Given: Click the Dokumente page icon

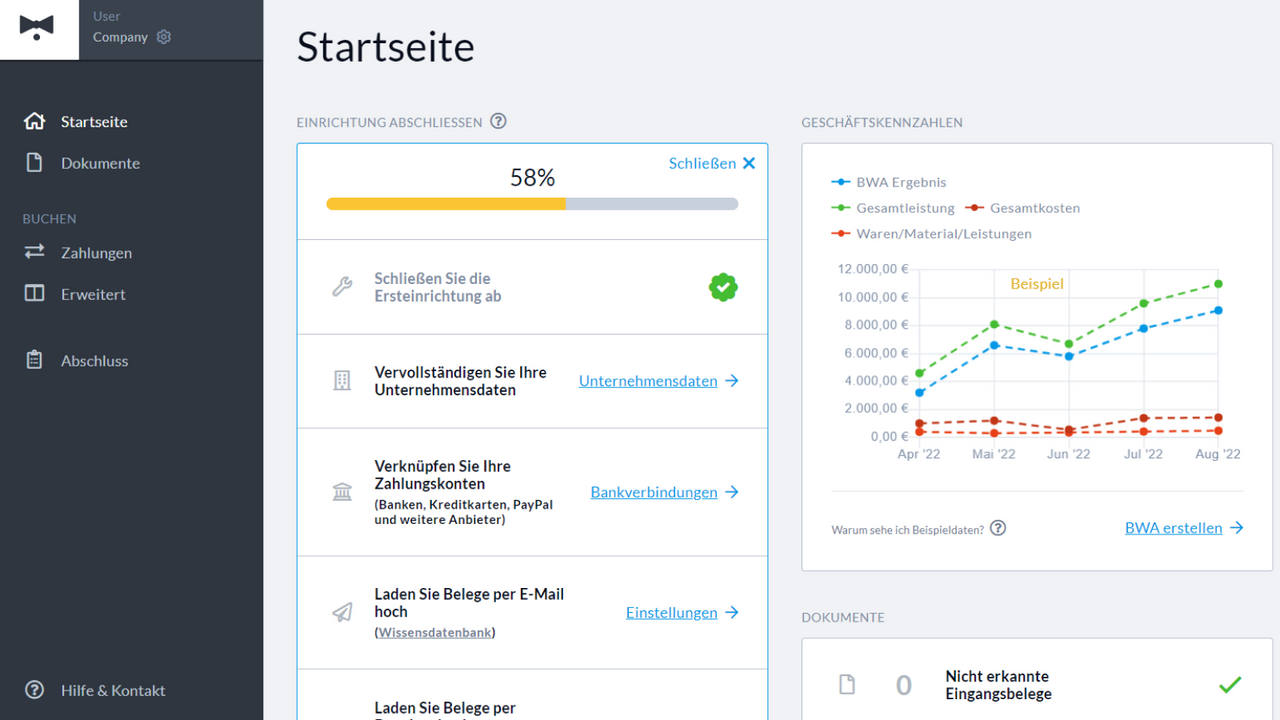Looking at the screenshot, I should point(35,163).
